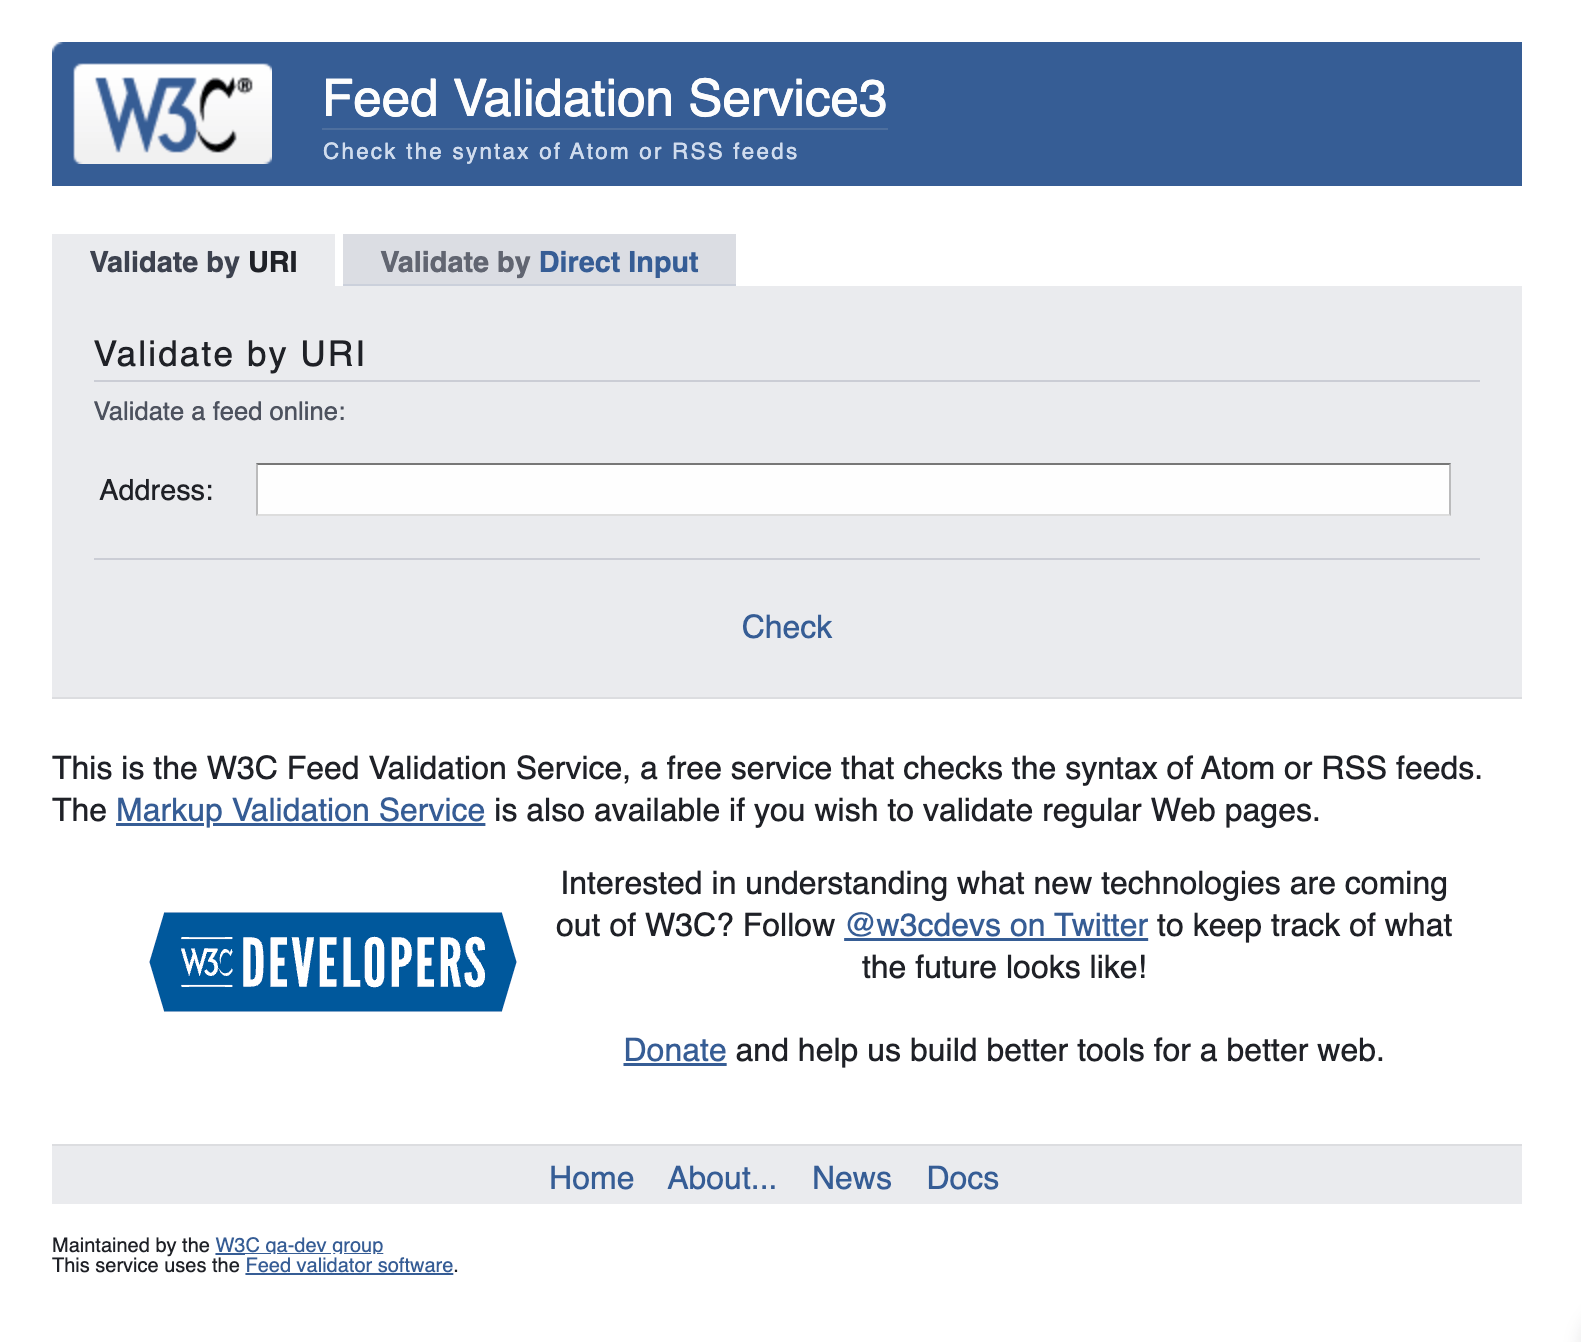Click the Feed Validation Service3 title
The height and width of the screenshot is (1342, 1581).
[605, 99]
